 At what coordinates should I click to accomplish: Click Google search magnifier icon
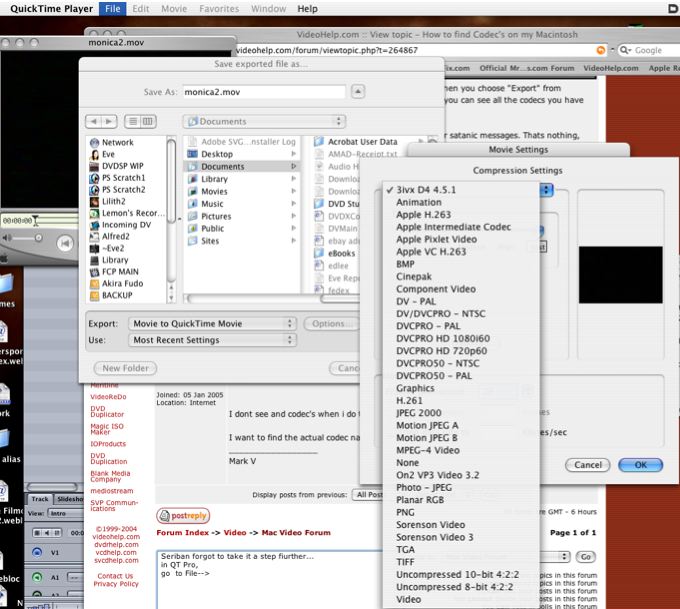click(624, 50)
